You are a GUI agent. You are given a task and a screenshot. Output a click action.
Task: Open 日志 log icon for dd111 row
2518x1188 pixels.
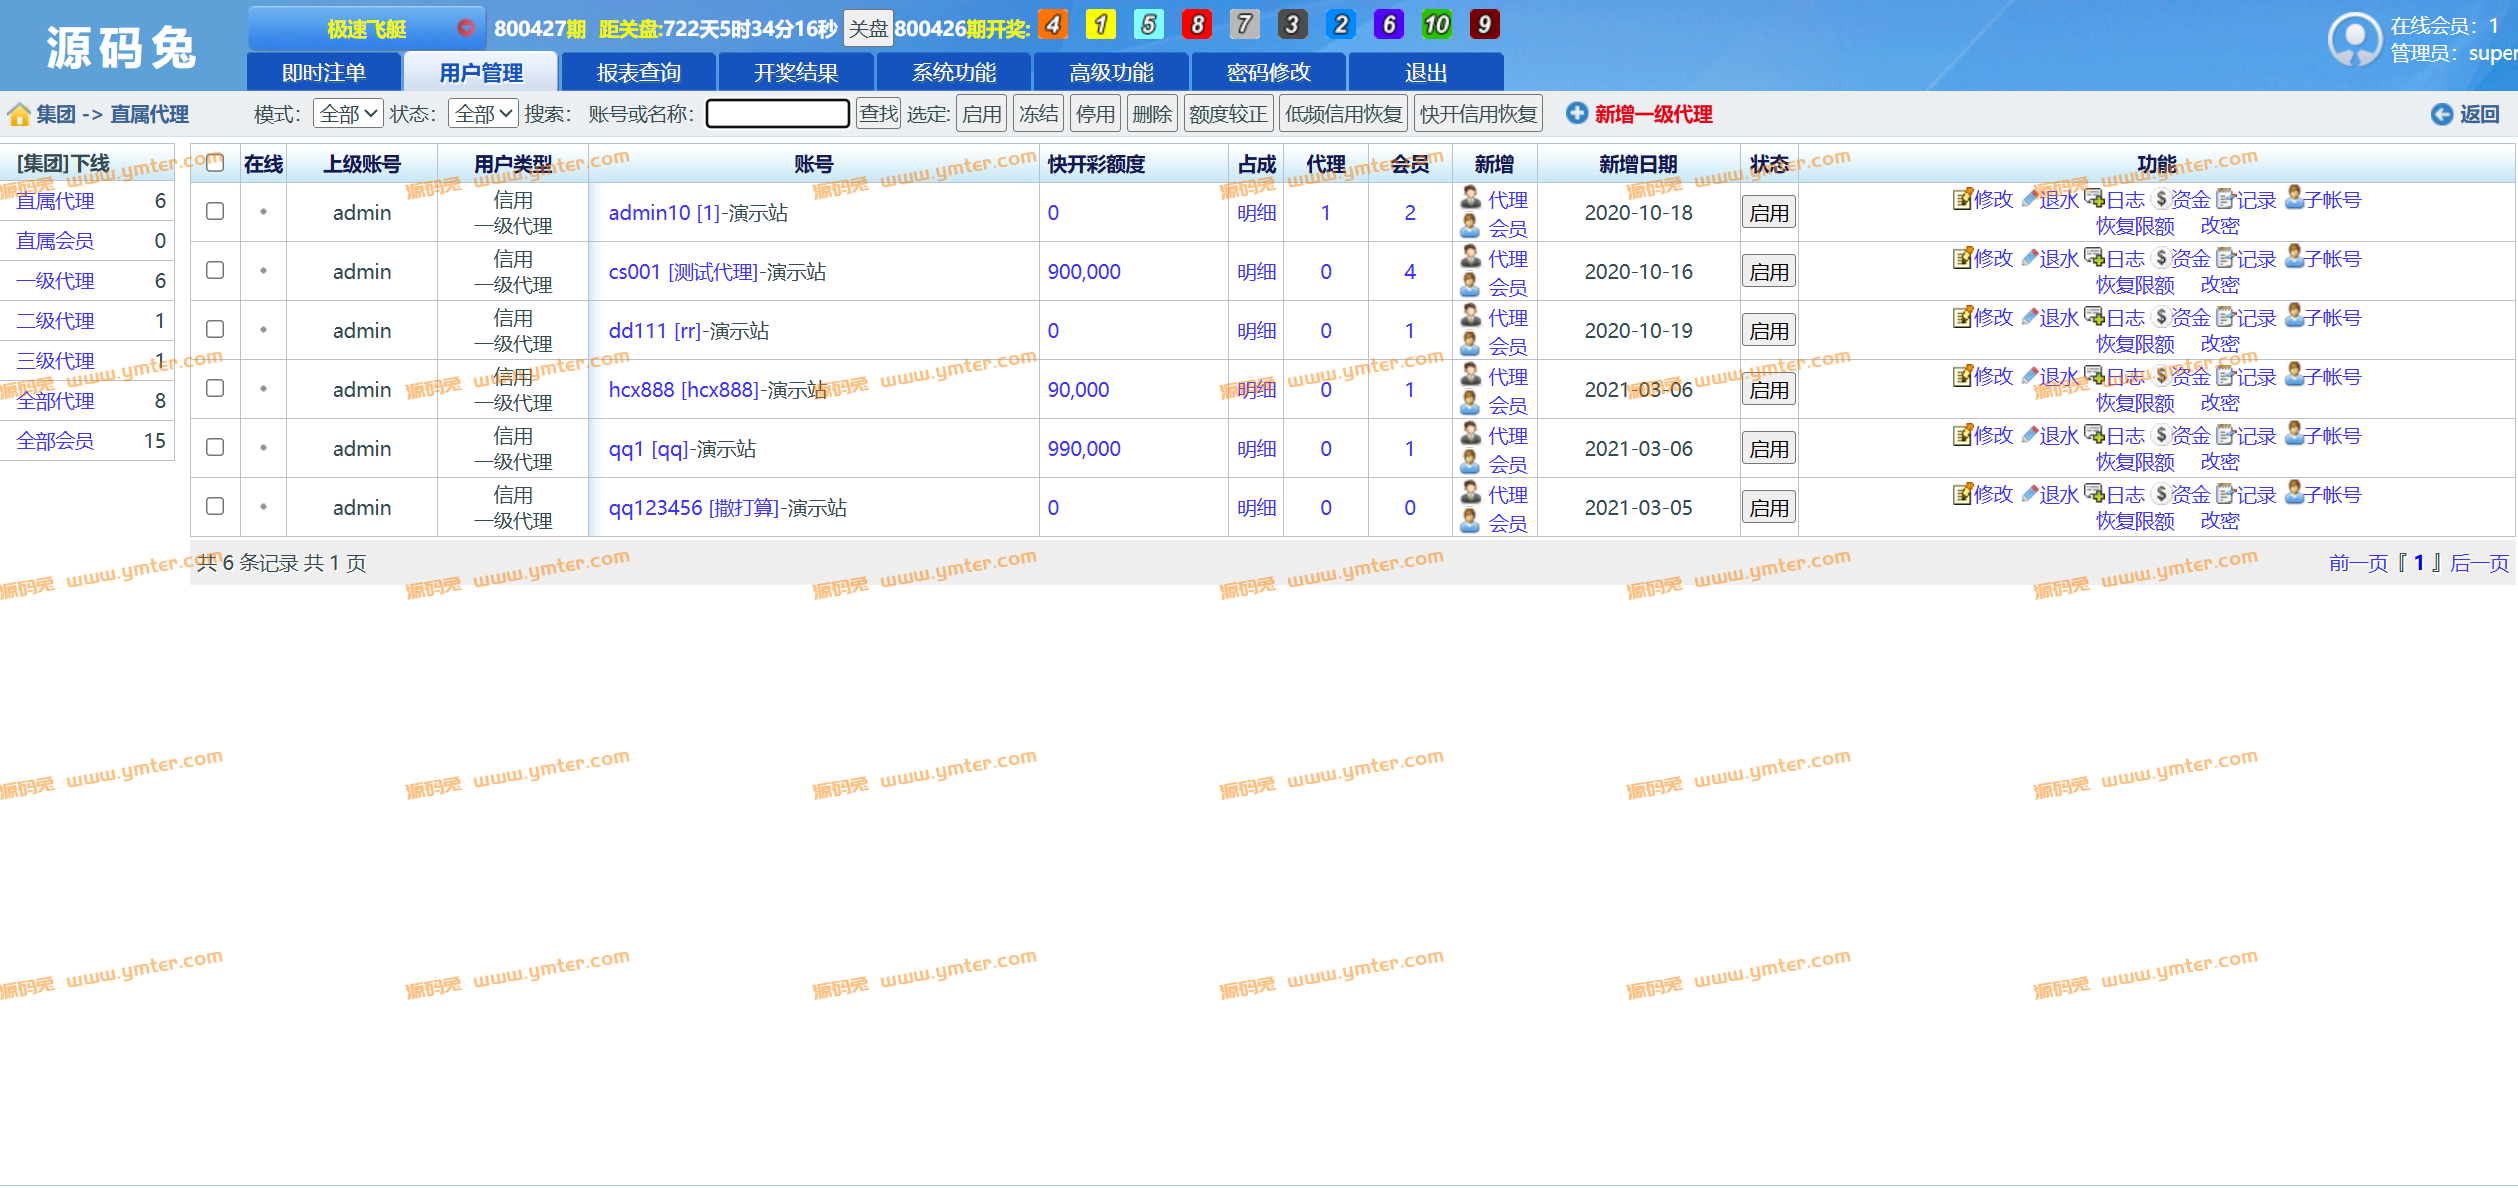tap(2094, 317)
